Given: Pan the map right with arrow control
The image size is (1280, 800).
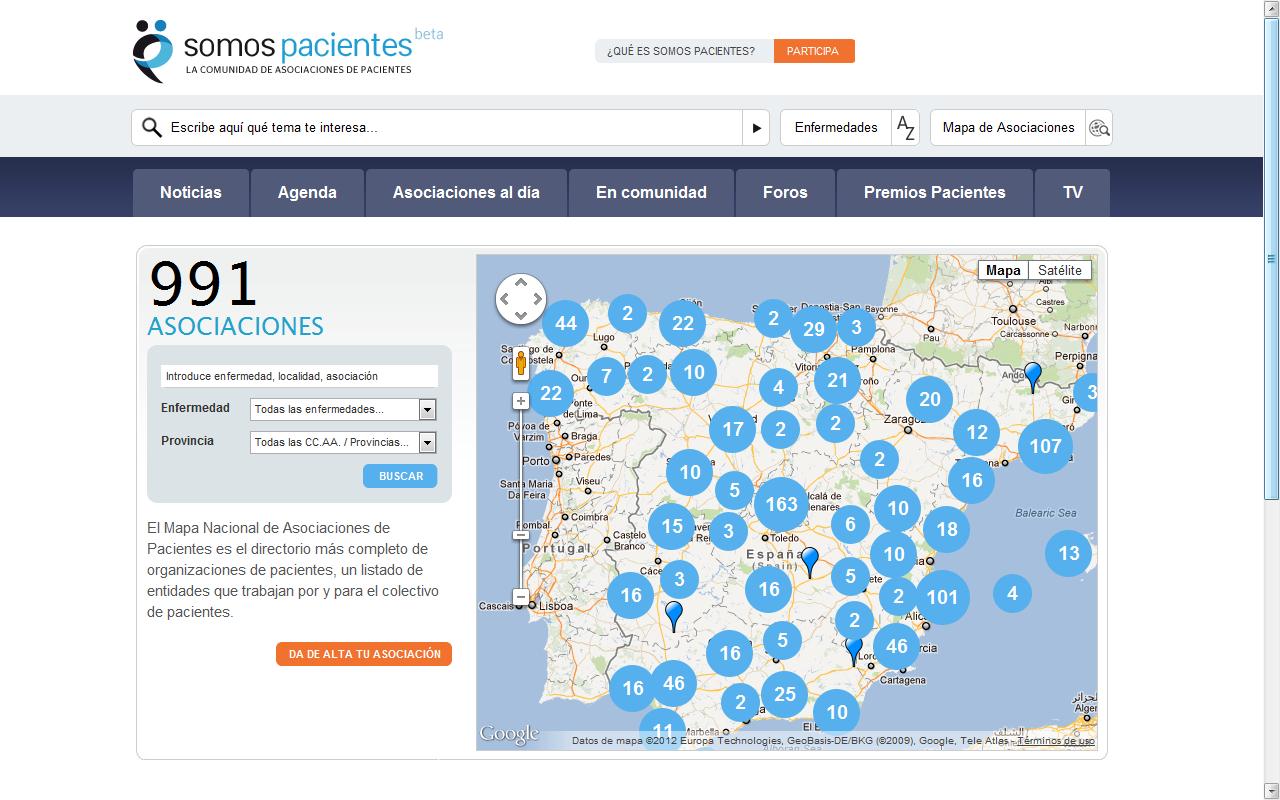Looking at the screenshot, I should [x=537, y=299].
